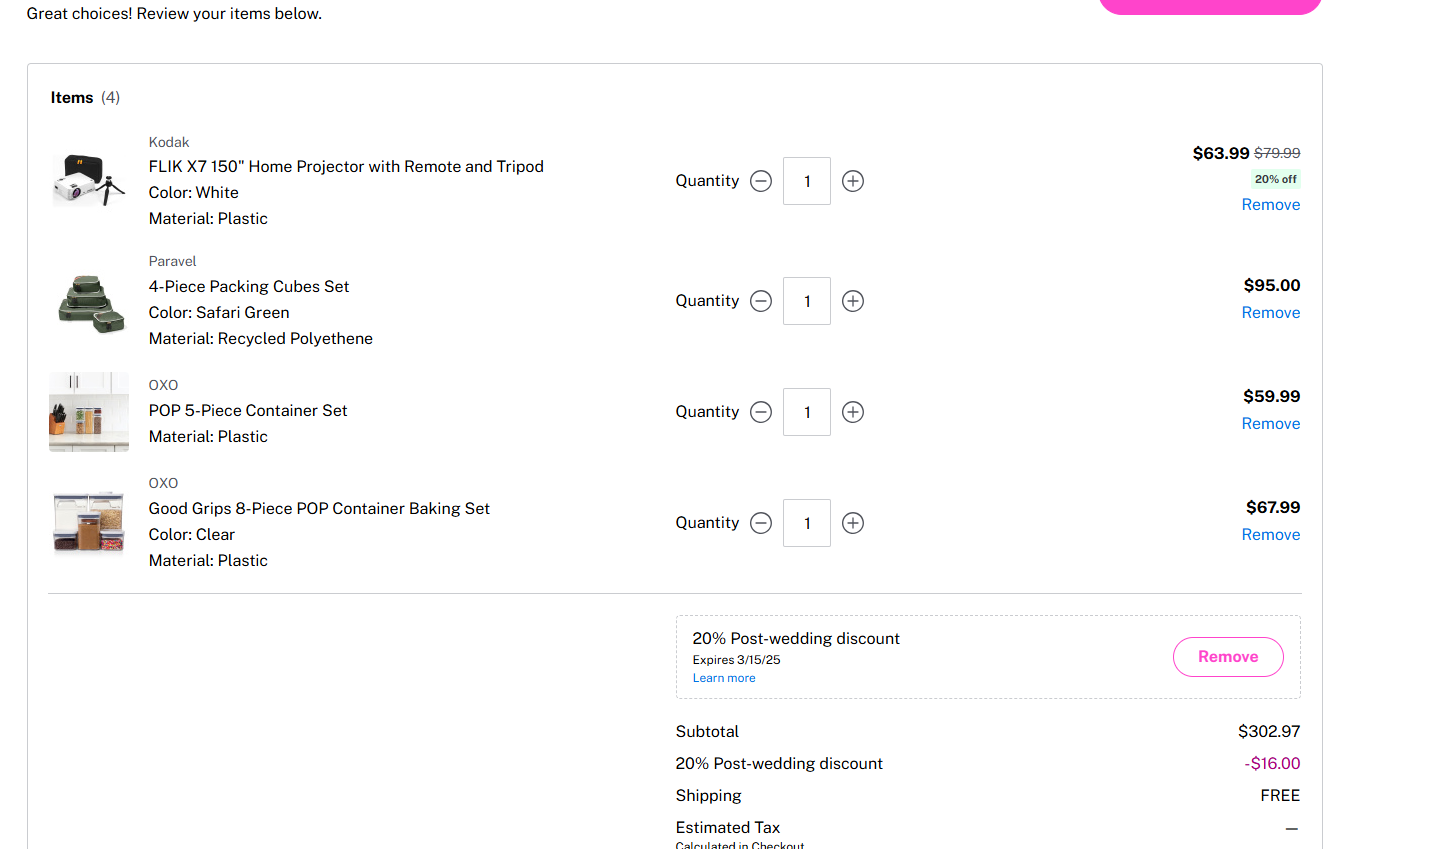1455x849 pixels.
Task: Click Color: Safari Green text
Action: point(219,313)
